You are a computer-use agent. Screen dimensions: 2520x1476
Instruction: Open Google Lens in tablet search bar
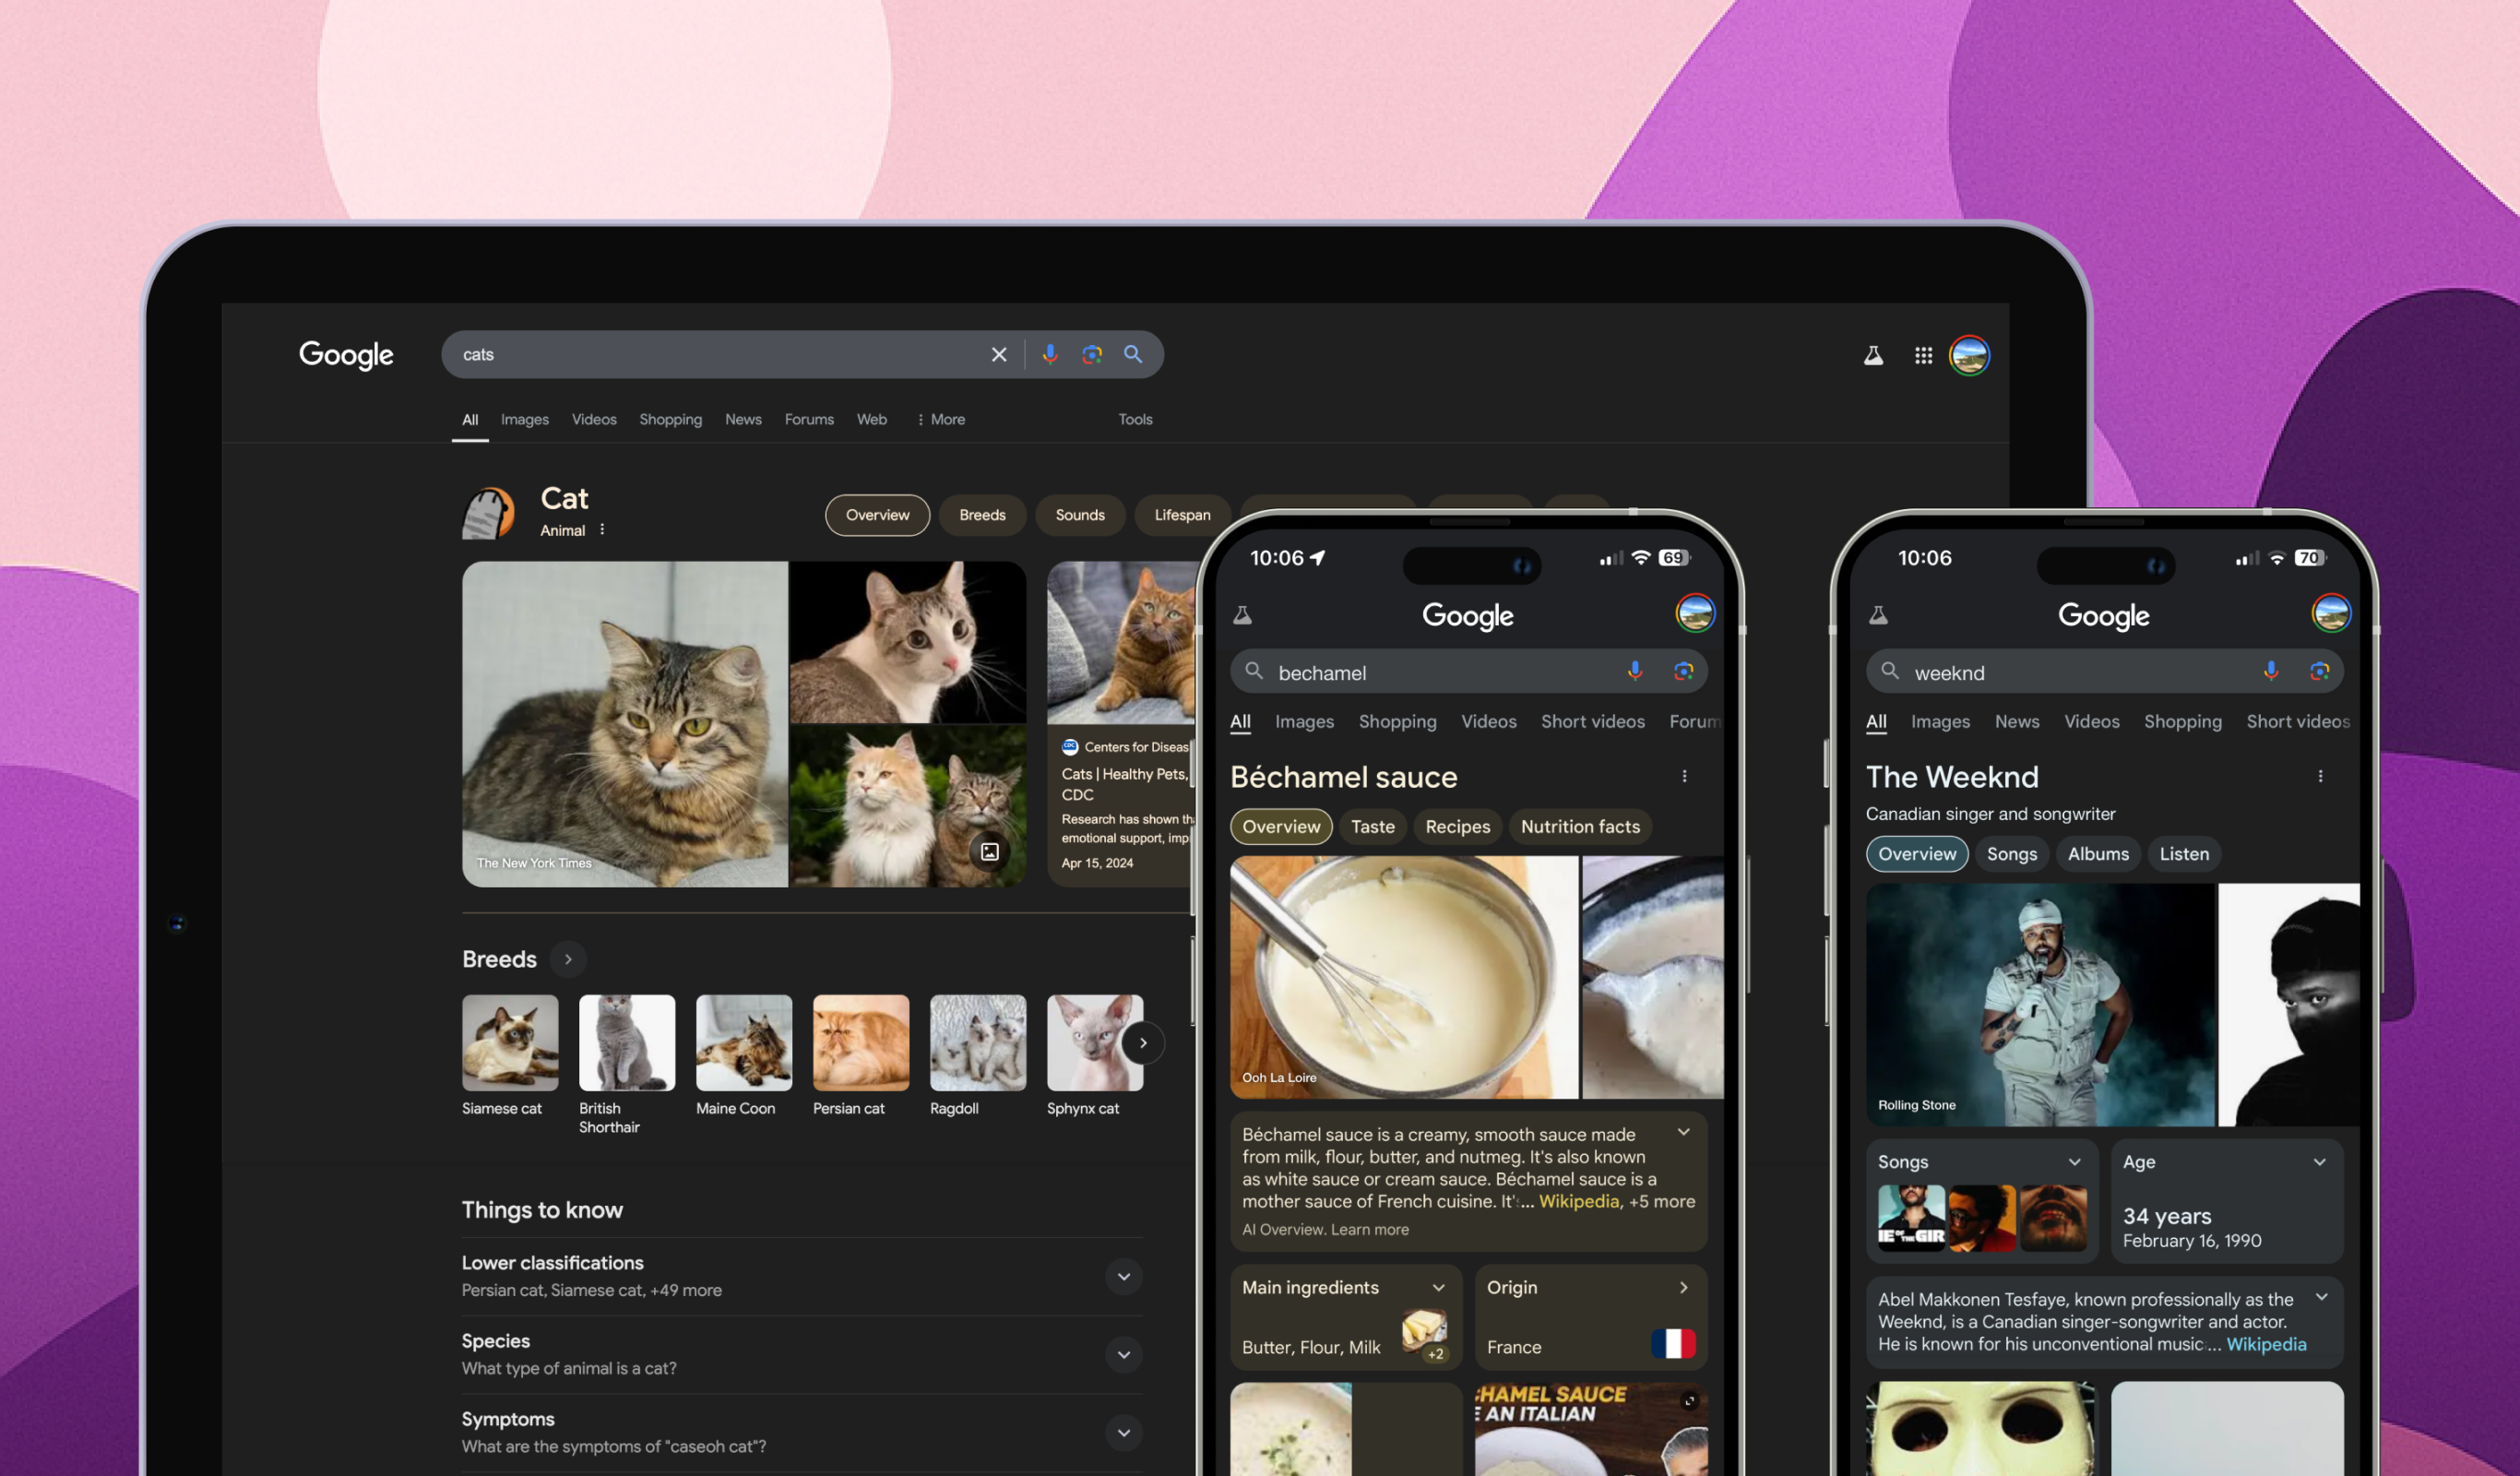(1092, 355)
